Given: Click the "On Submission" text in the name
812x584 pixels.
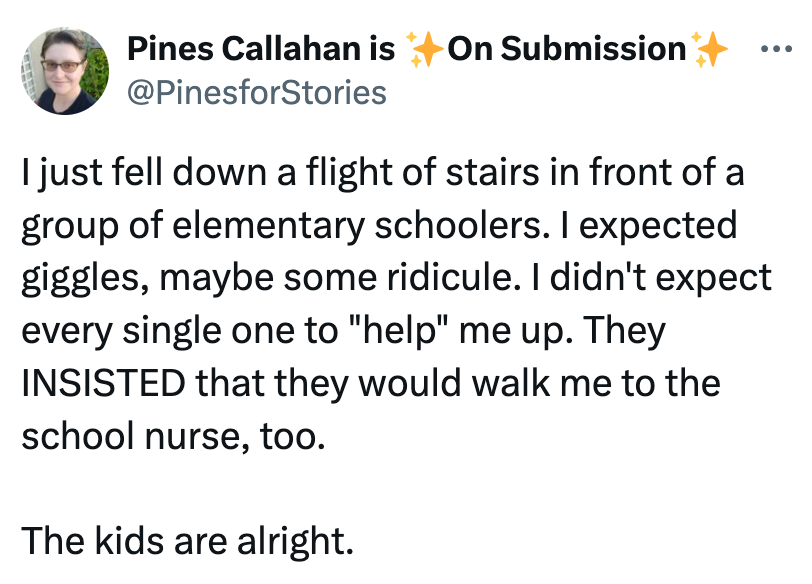Looking at the screenshot, I should (x=566, y=48).
